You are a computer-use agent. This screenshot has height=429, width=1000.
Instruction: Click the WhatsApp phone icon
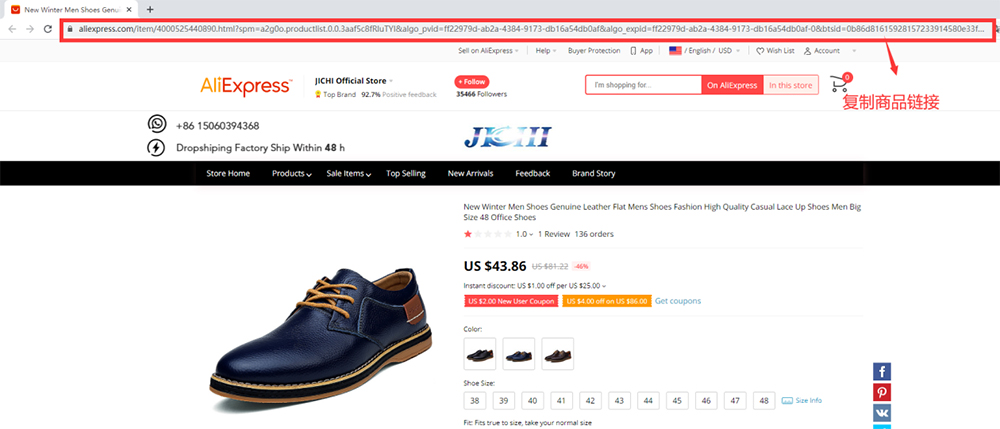pos(157,125)
